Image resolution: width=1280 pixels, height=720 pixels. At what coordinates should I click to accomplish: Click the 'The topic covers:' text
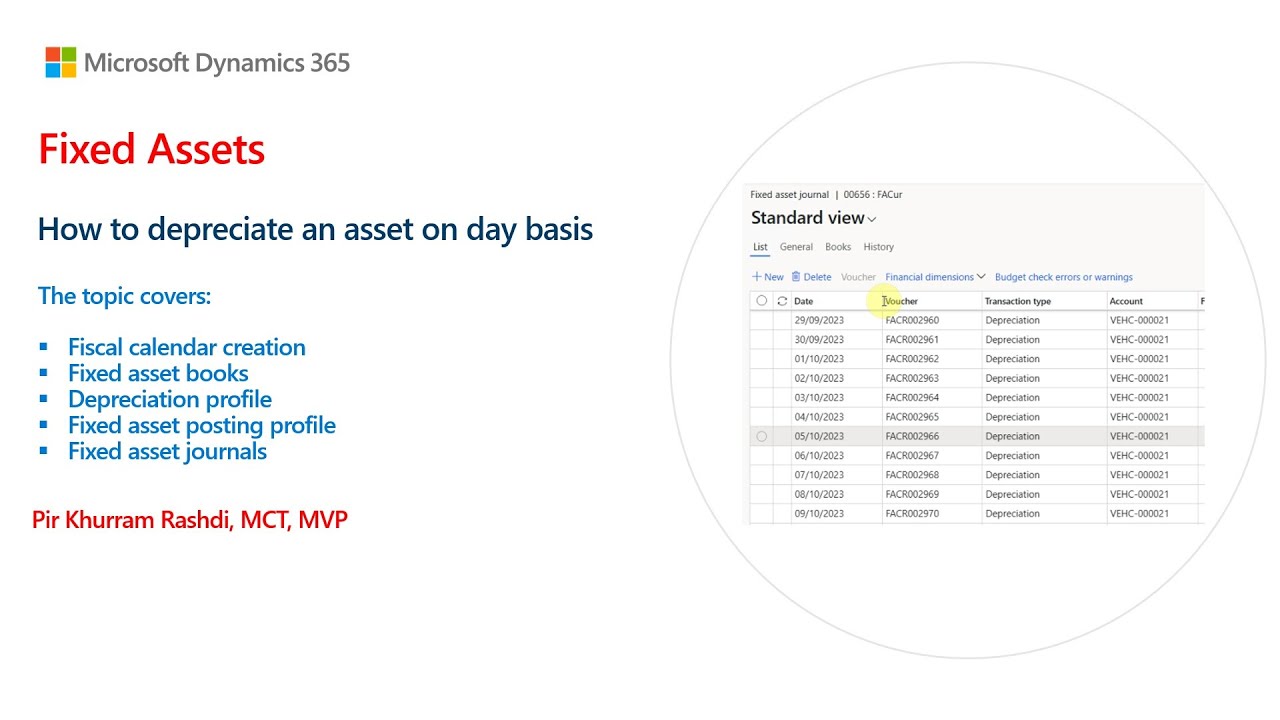tap(125, 296)
